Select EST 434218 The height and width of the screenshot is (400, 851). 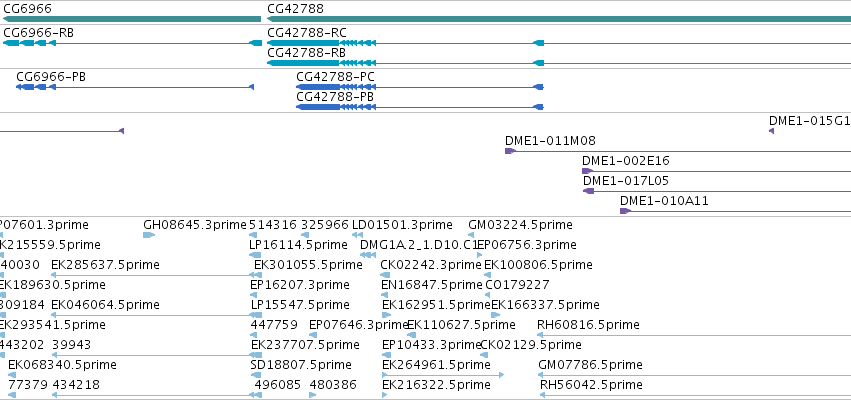76,385
